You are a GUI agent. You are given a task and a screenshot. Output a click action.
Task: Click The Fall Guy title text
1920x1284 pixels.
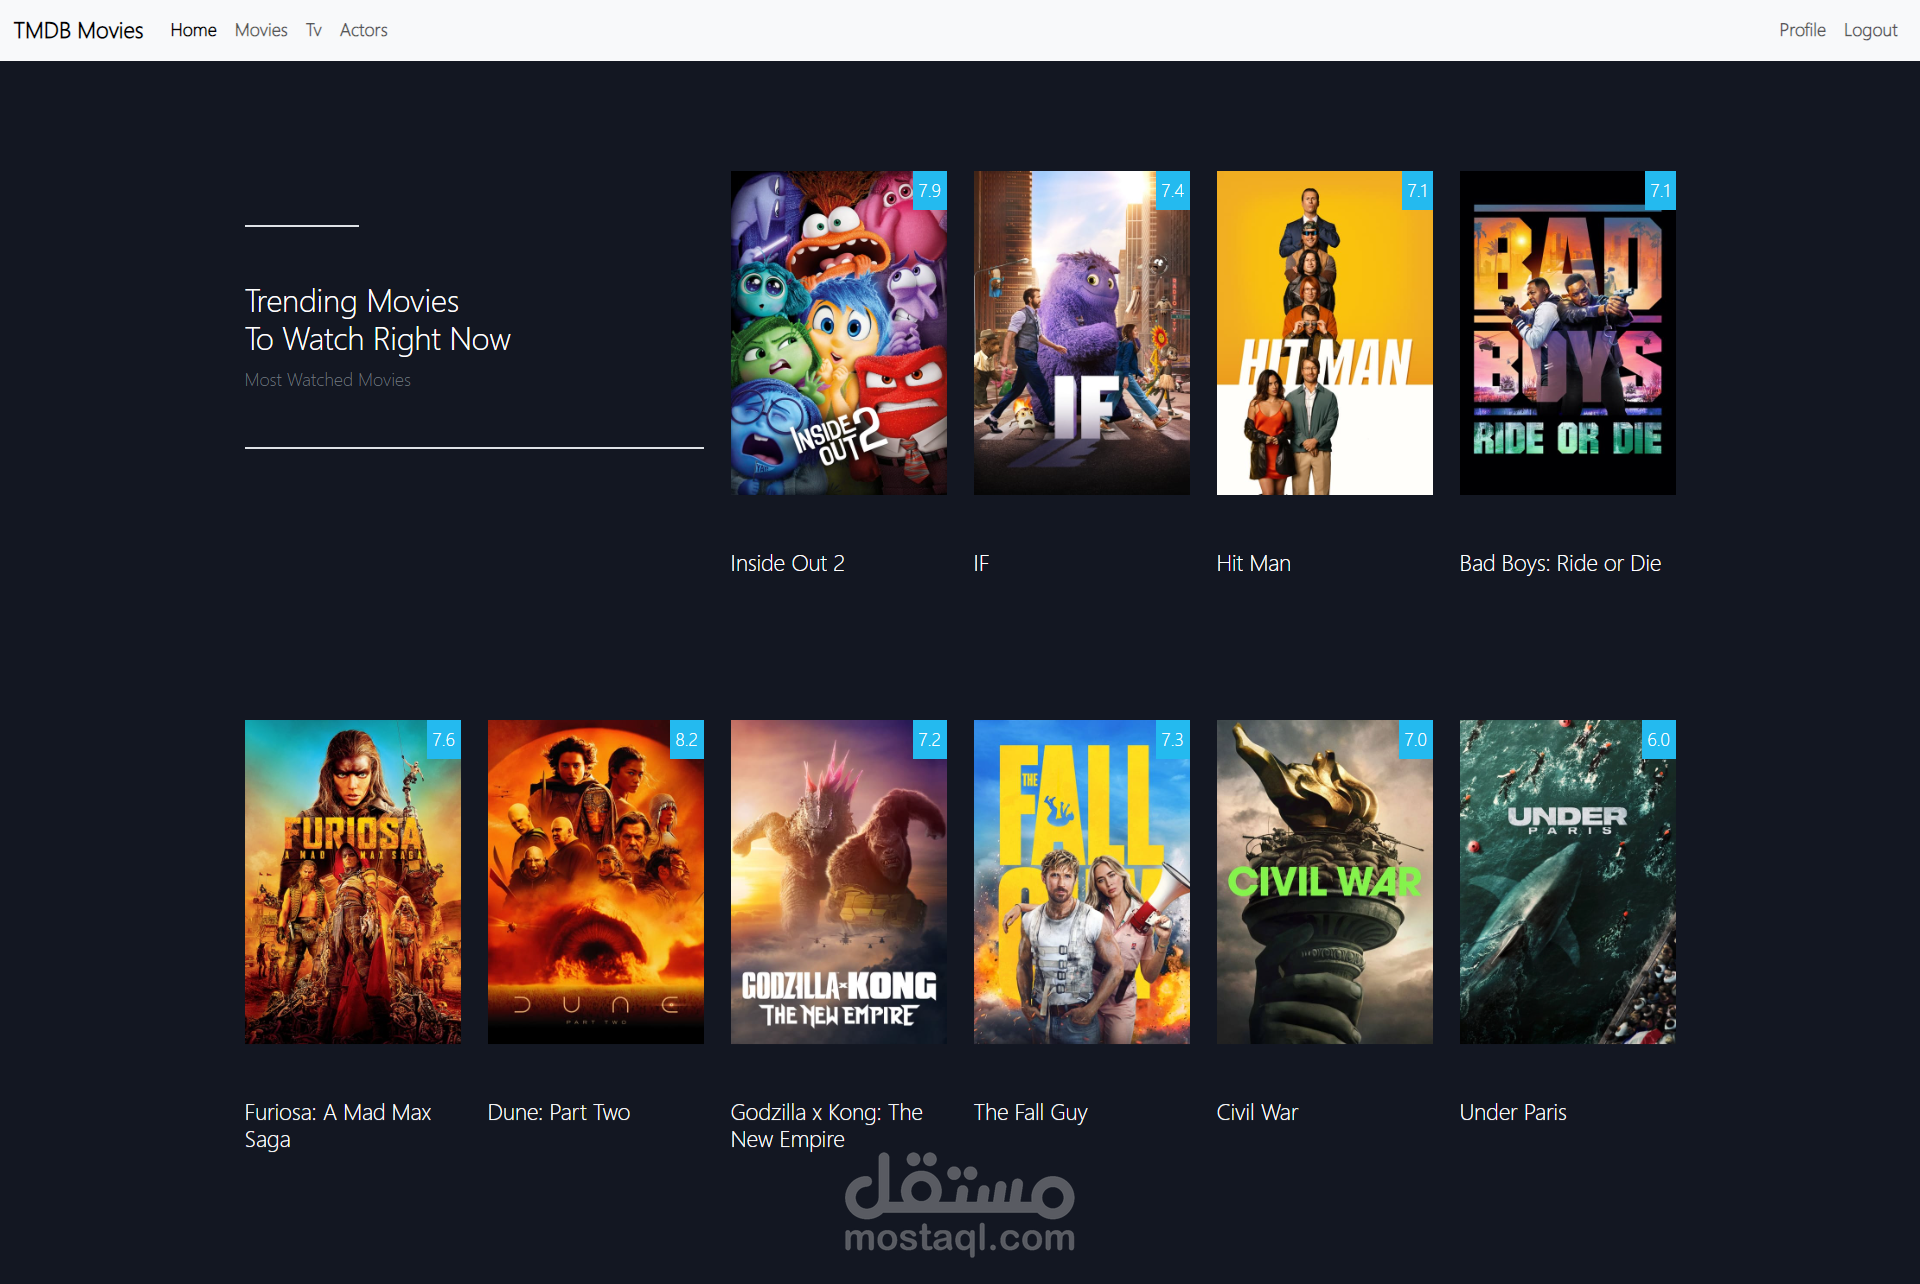(x=1030, y=1112)
